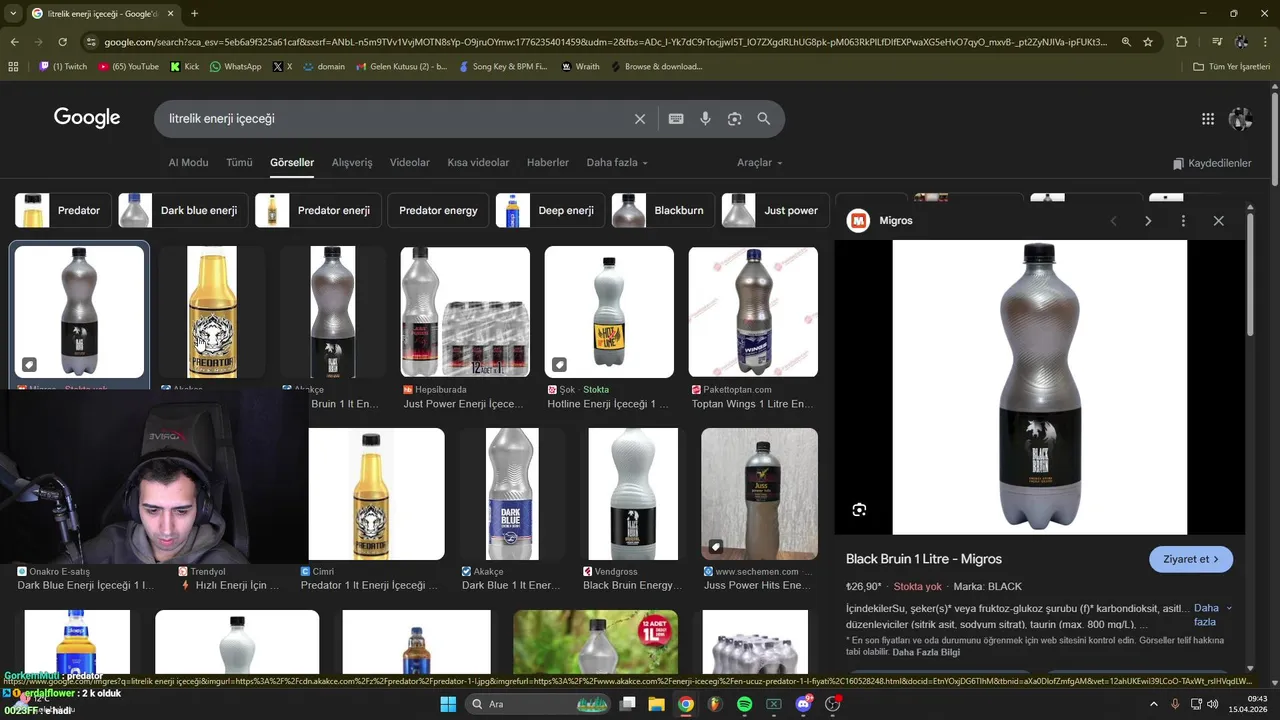Select the Blackburn filter chip
This screenshot has width=1280, height=720.
tap(664, 211)
